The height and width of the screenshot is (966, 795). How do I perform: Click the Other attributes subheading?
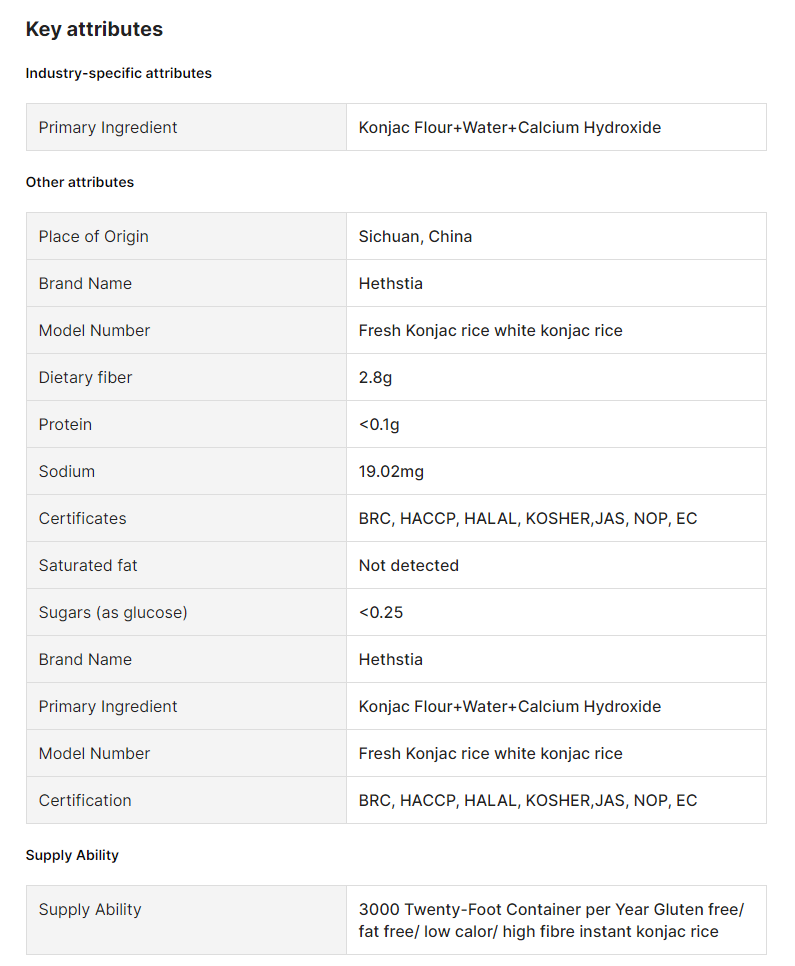click(80, 182)
